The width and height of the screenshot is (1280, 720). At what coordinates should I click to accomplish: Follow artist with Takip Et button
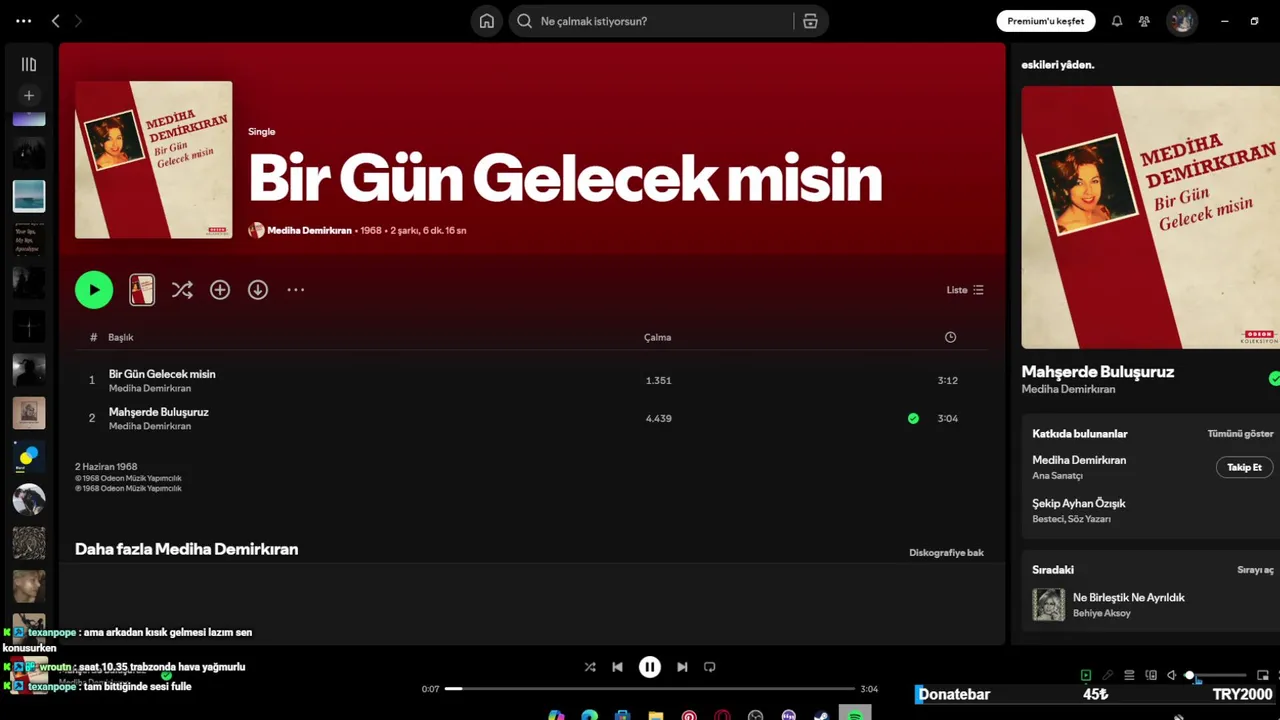click(1244, 467)
